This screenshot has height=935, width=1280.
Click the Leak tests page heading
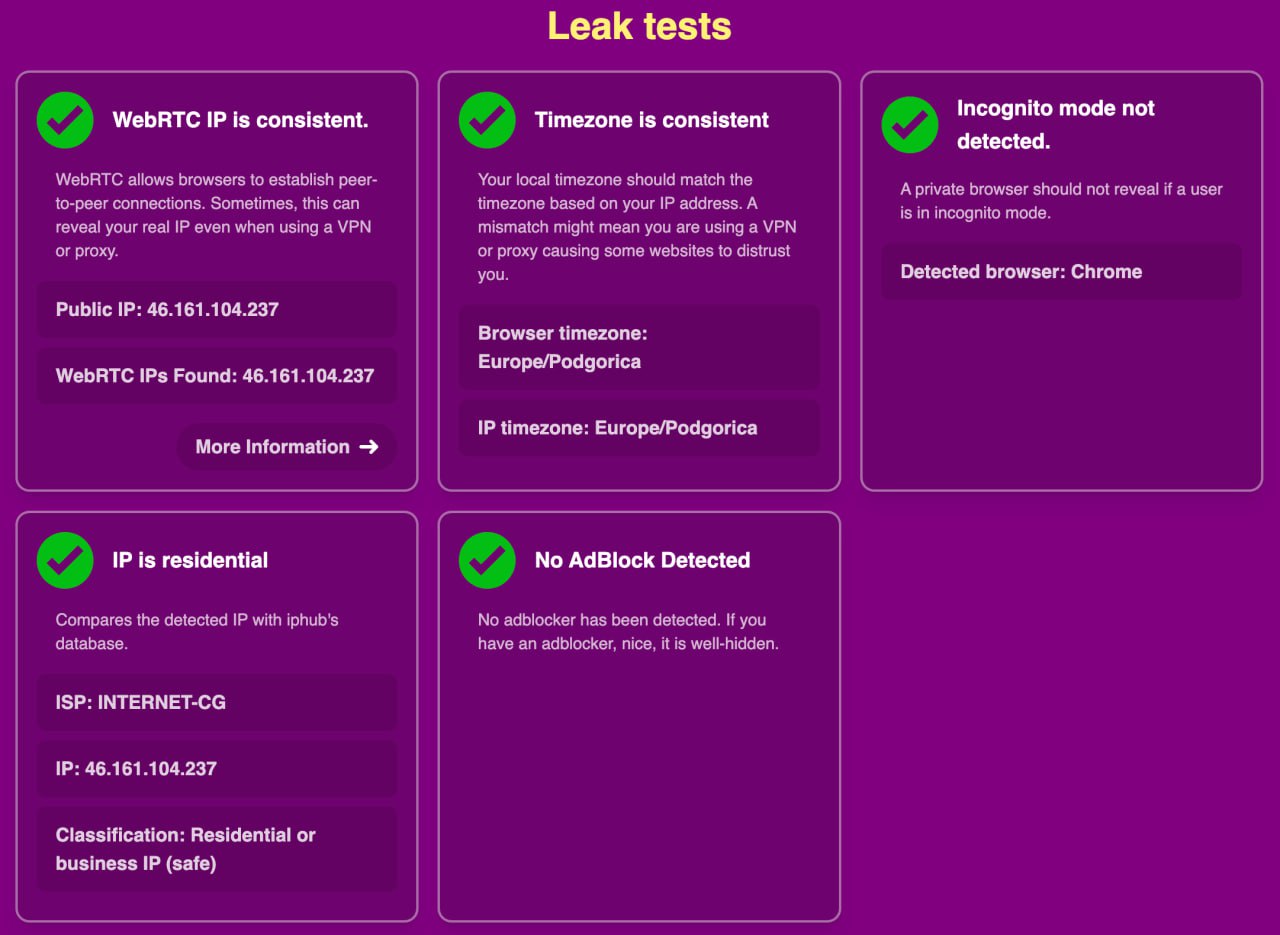pos(639,27)
